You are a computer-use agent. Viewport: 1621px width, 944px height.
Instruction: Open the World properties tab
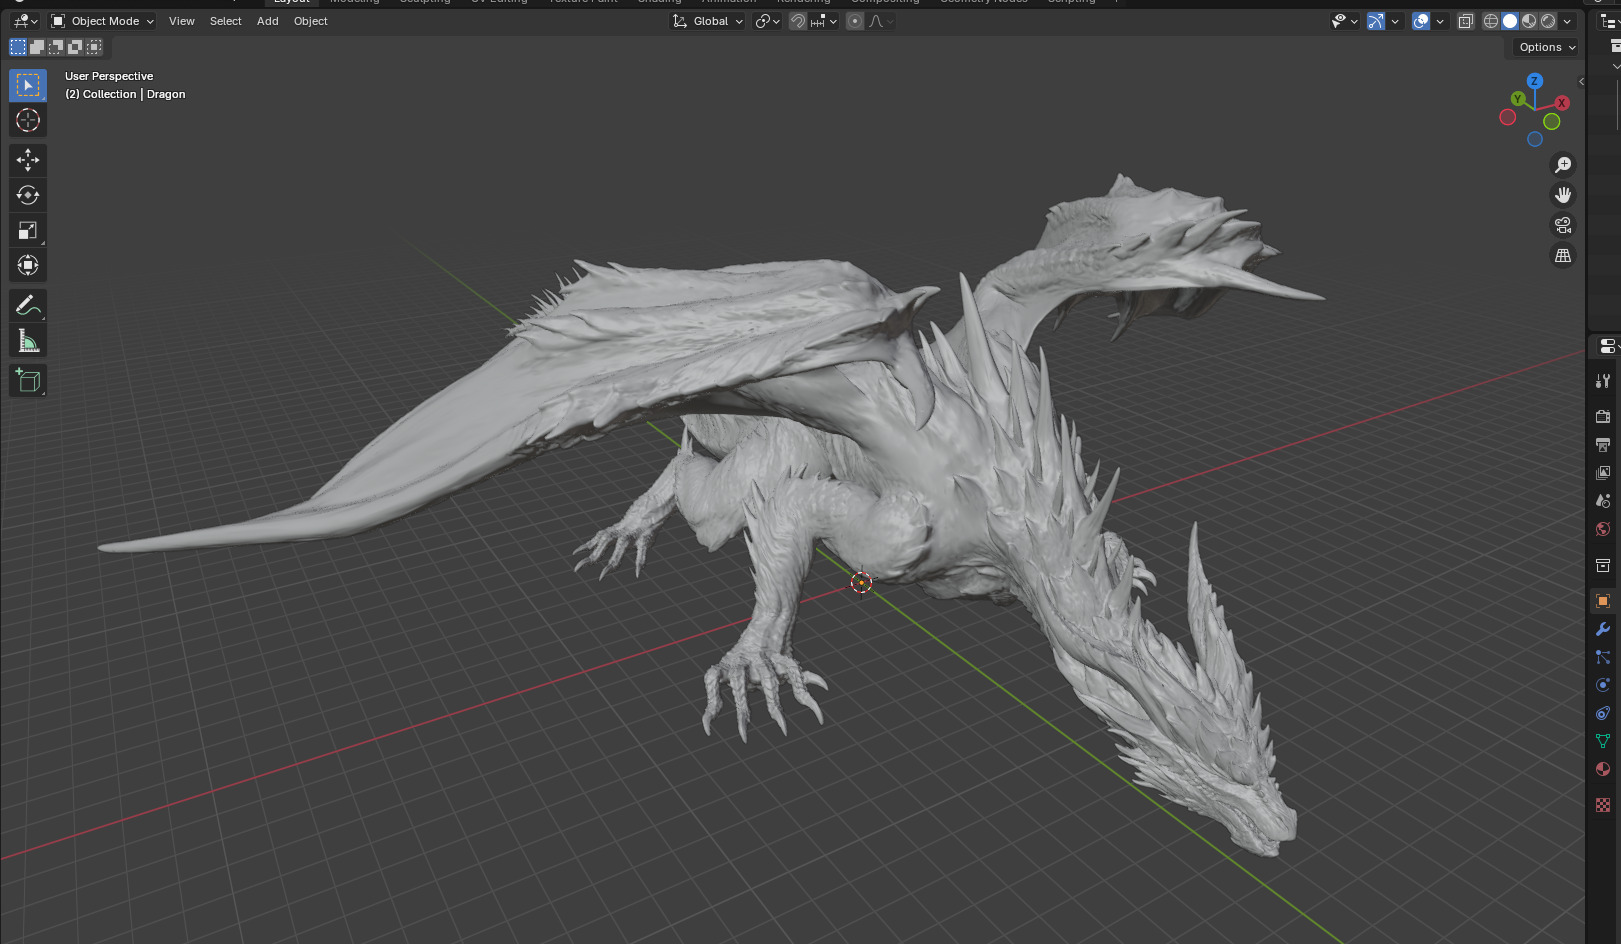click(x=1603, y=529)
